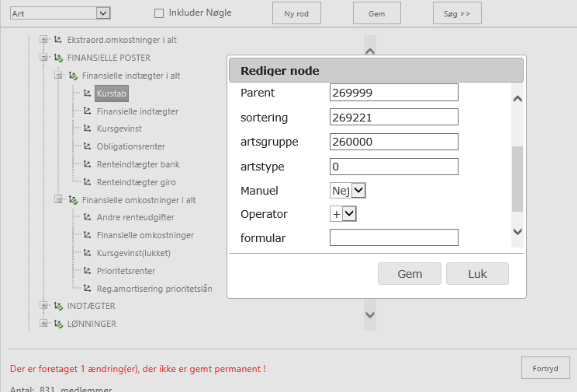Screen dimensions: 577x392
Task: Click icon next to Ekstraord.omkostninger i alt
Action: [58, 39]
